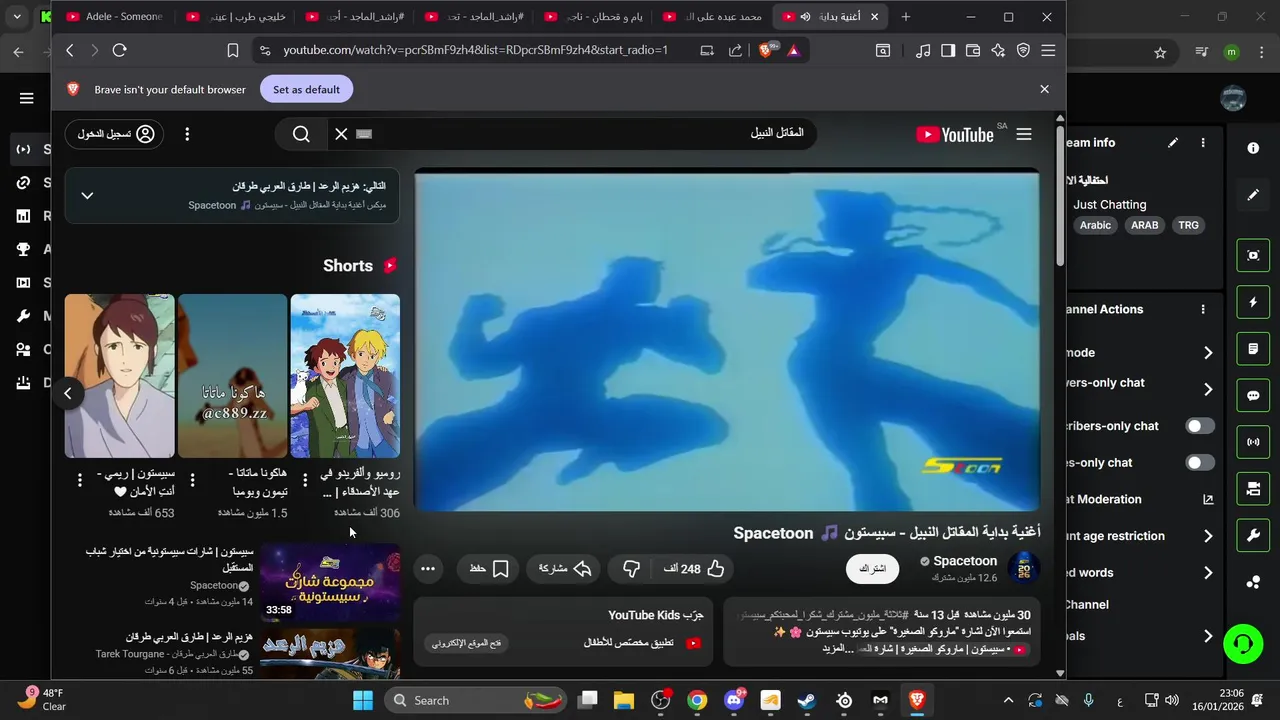1280x720 pixels.
Task: Toggle Brave sidebar panel icon
Action: click(948, 50)
